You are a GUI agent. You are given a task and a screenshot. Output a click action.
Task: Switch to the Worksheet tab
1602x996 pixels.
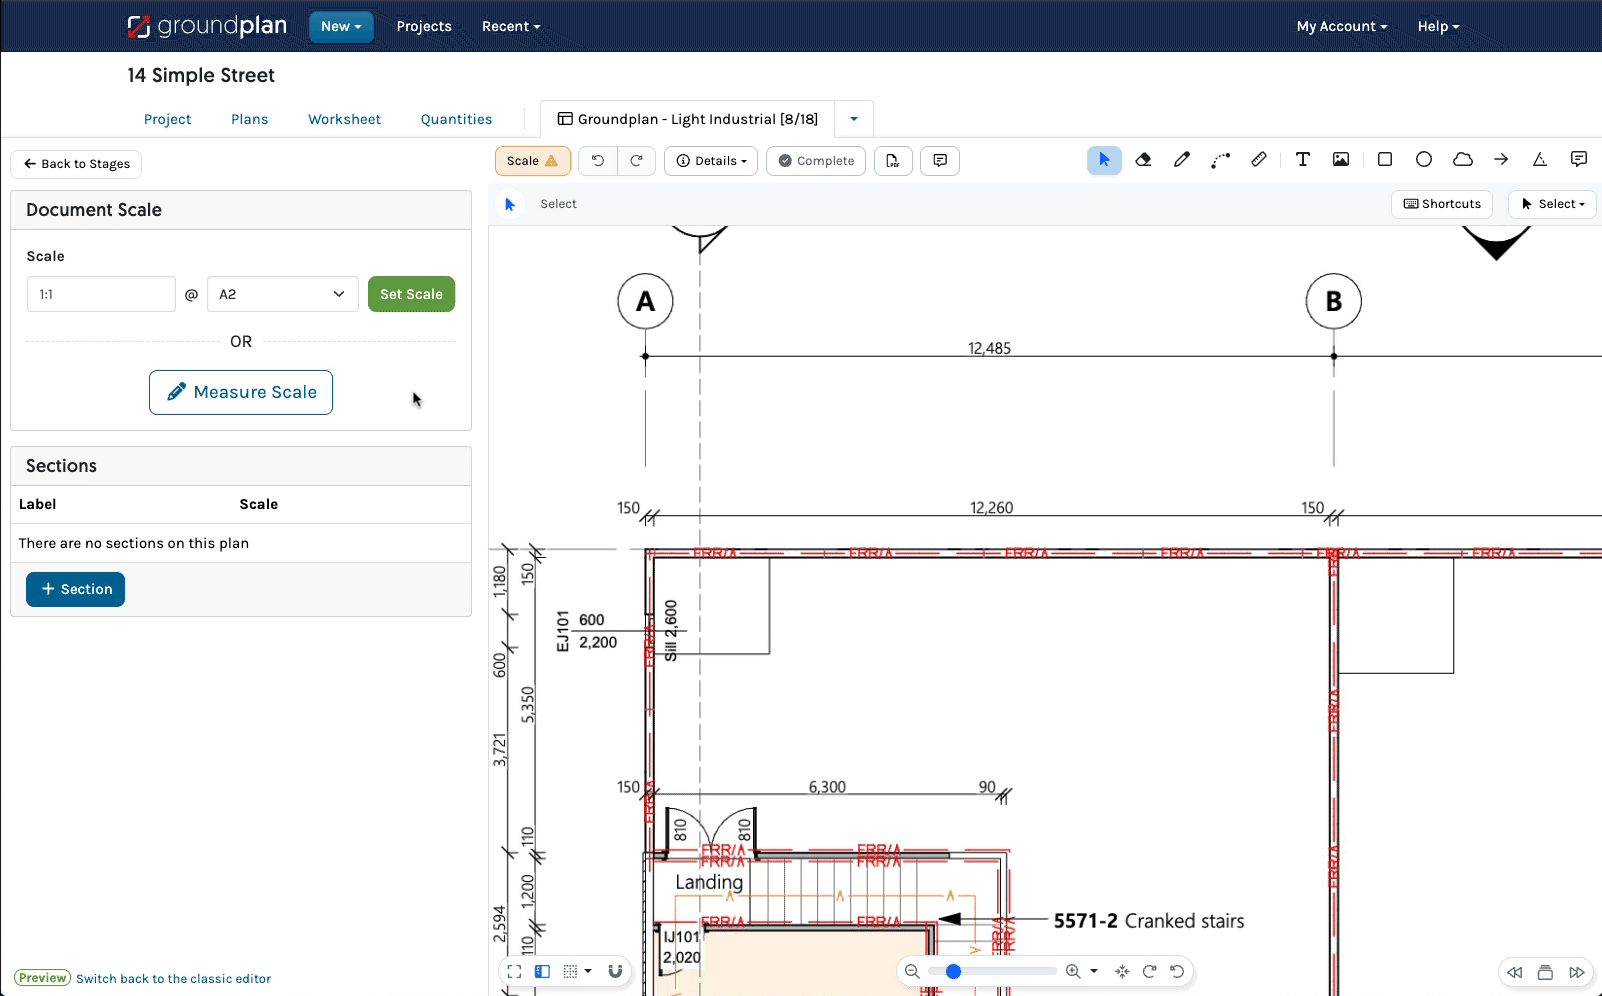pos(344,119)
